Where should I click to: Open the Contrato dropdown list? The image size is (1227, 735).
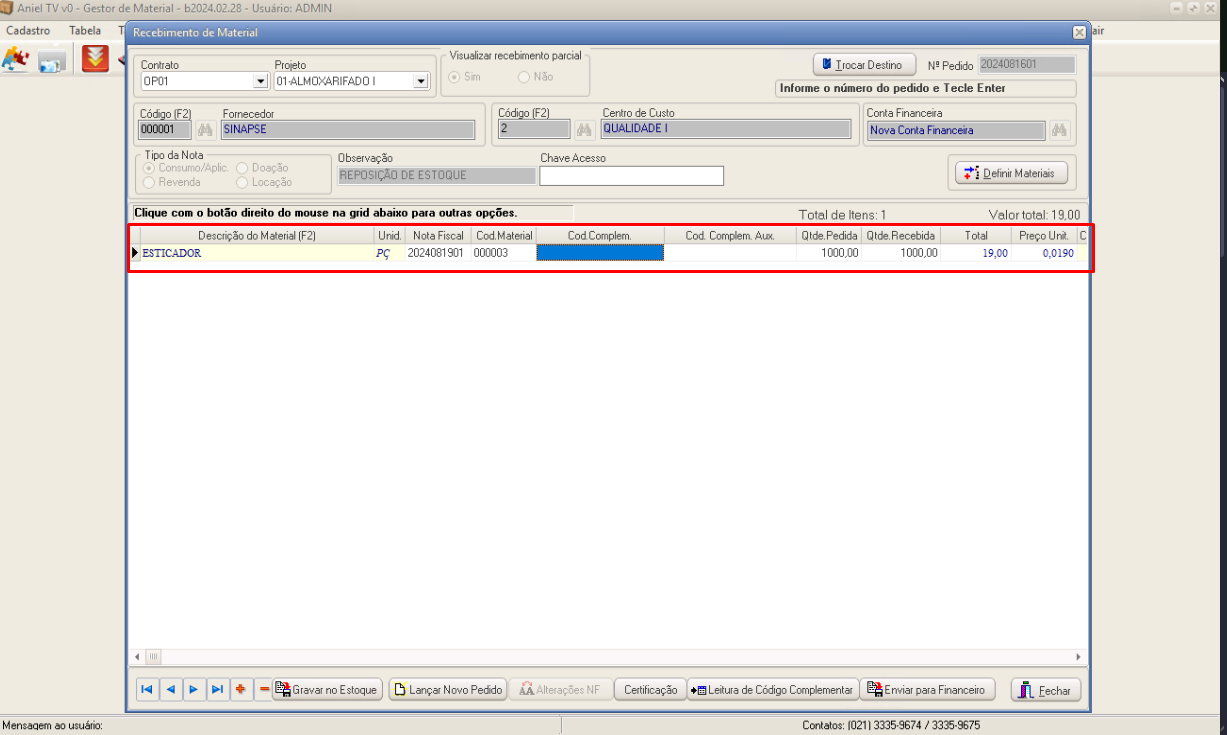click(x=261, y=81)
